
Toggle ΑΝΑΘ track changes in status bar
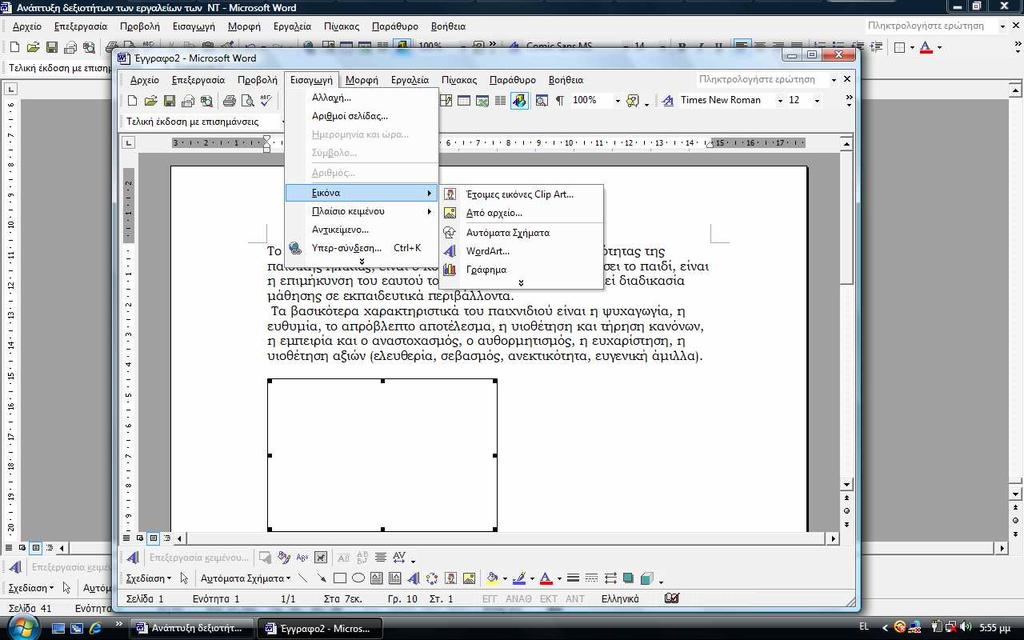tap(519, 598)
